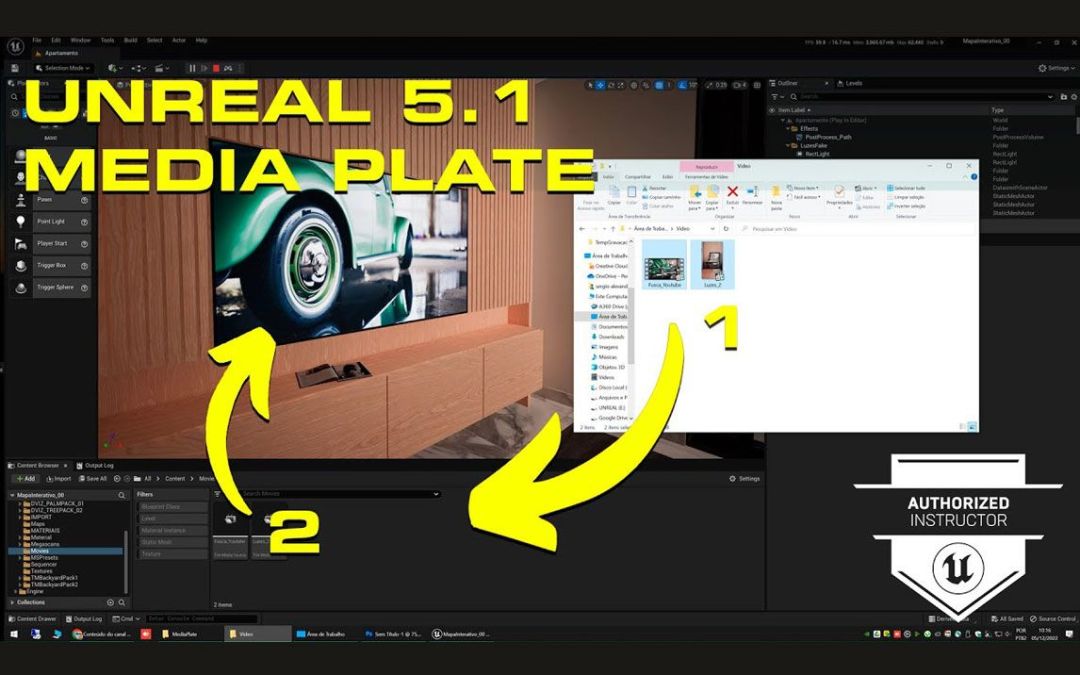1080x675 pixels.
Task: Open the editor Settings dropdown at top right
Action: (x=1057, y=68)
